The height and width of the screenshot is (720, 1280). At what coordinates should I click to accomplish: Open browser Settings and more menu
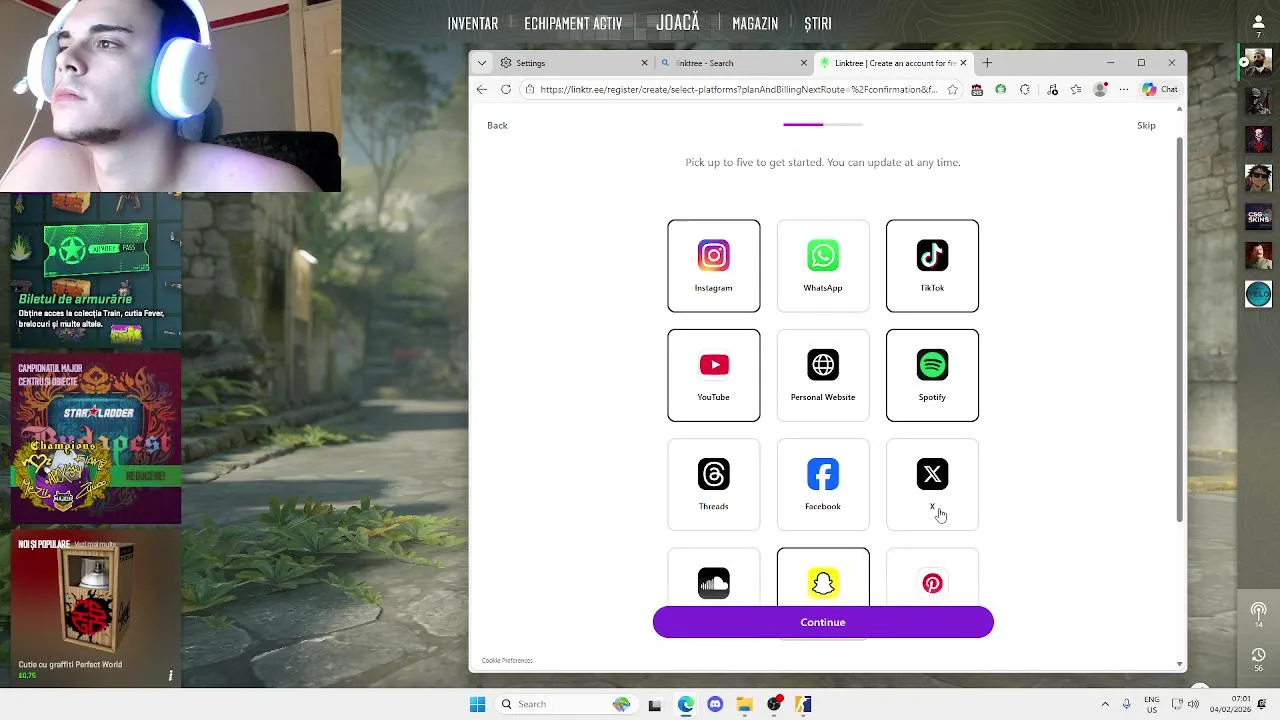[1124, 89]
